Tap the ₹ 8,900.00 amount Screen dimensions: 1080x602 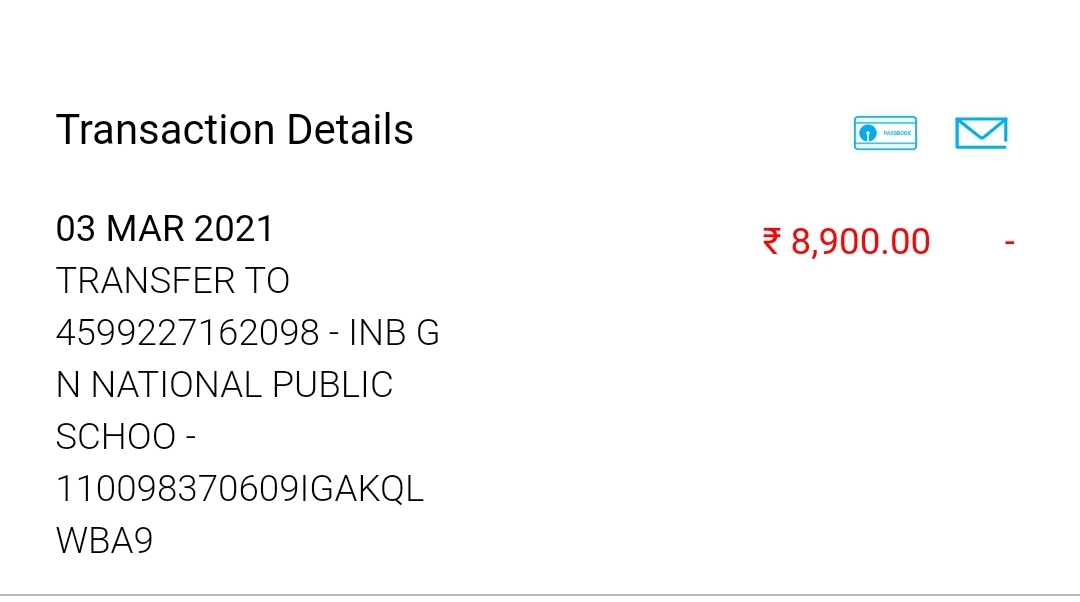[x=847, y=242]
